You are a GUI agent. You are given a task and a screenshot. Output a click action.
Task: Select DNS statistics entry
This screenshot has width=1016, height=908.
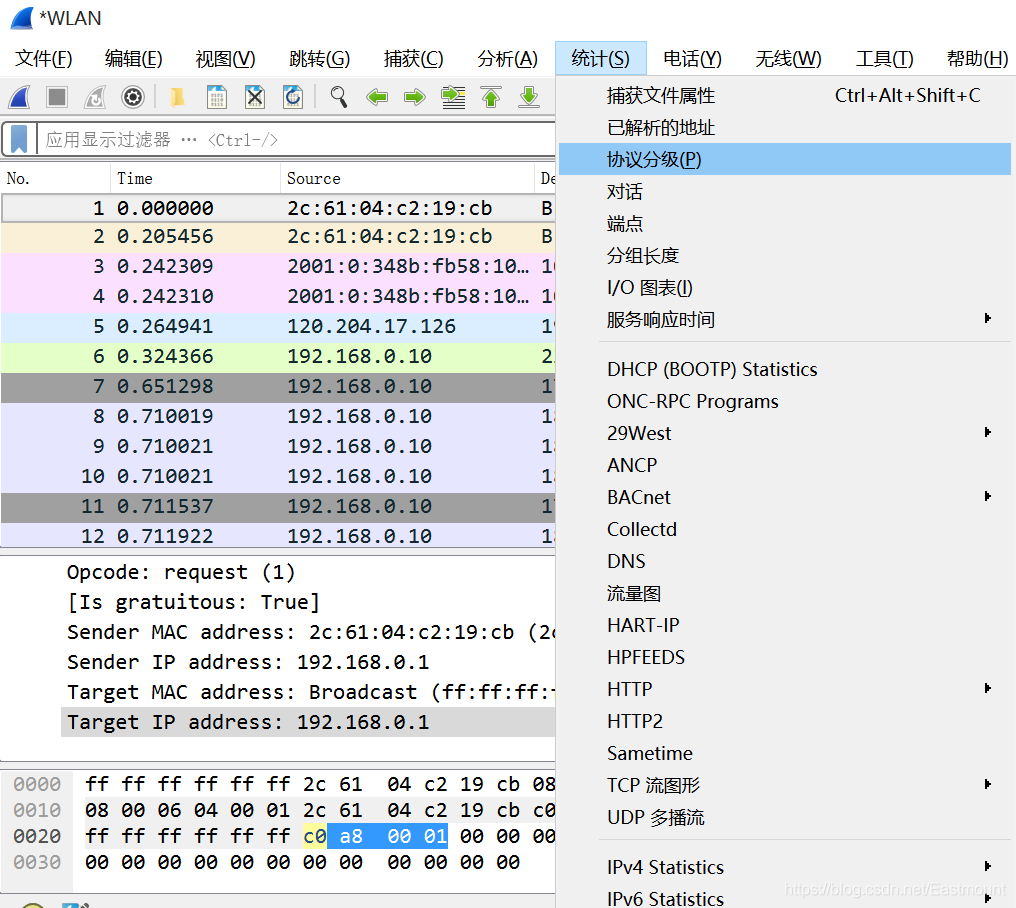pos(785,561)
